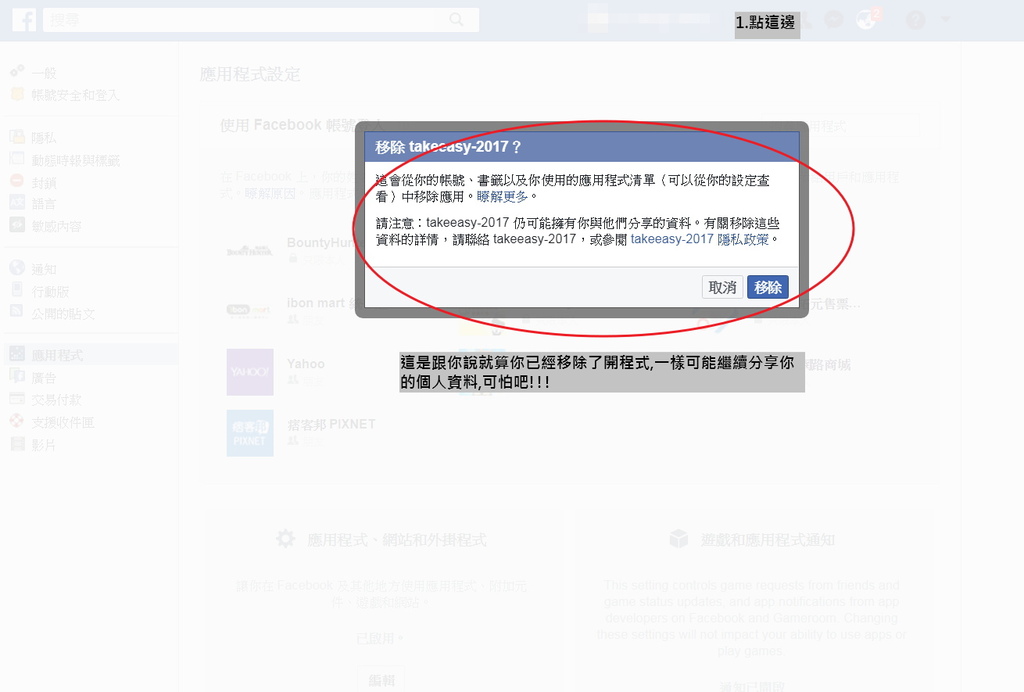Screen dimensions: 1024x692
Task: Click the 痞客邦 PIXNET app name
Action: pos(331,424)
